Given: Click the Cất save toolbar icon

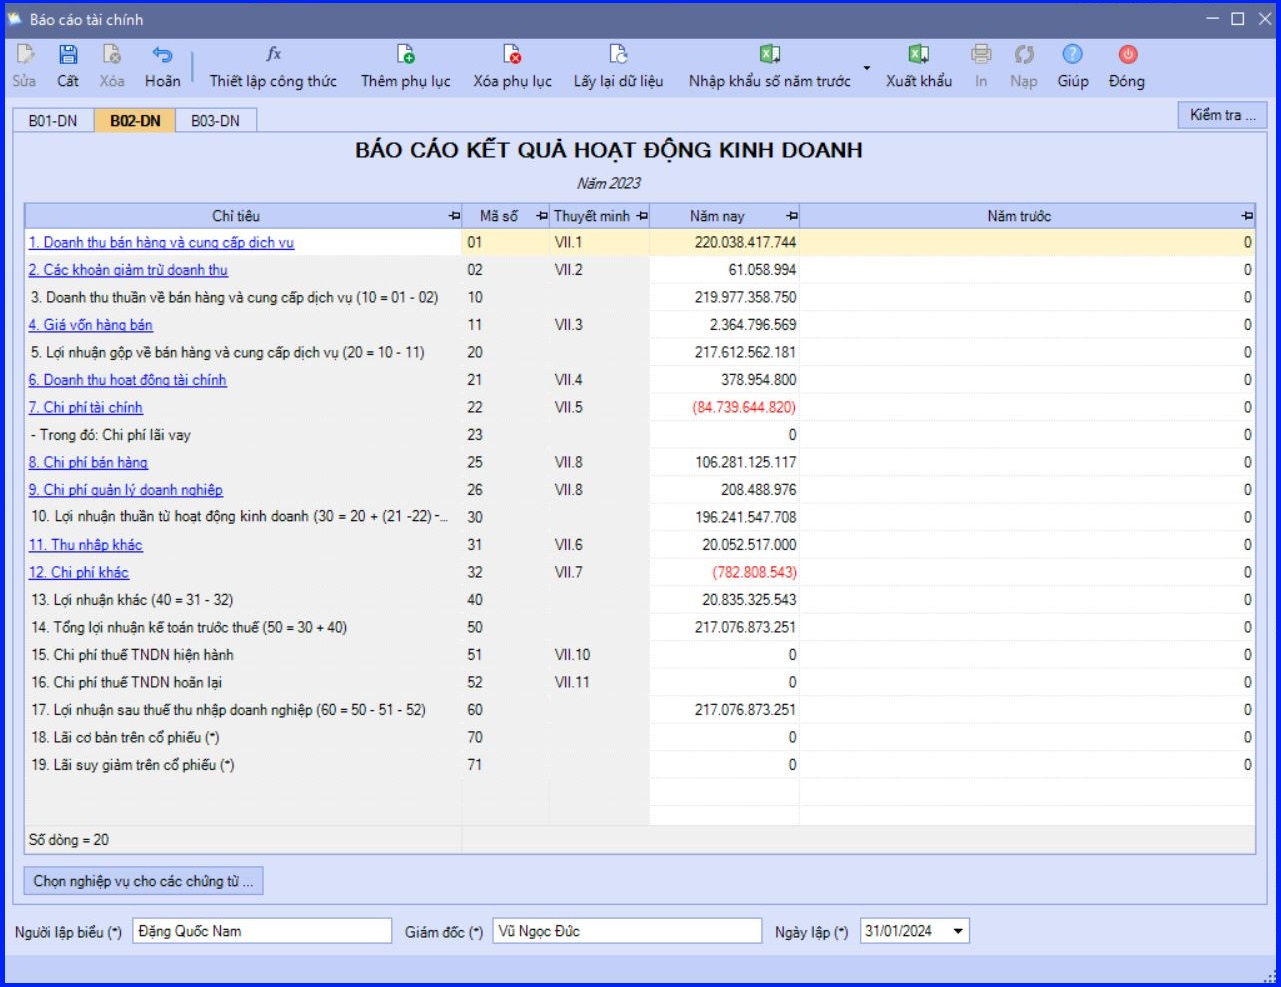Looking at the screenshot, I should 68,55.
